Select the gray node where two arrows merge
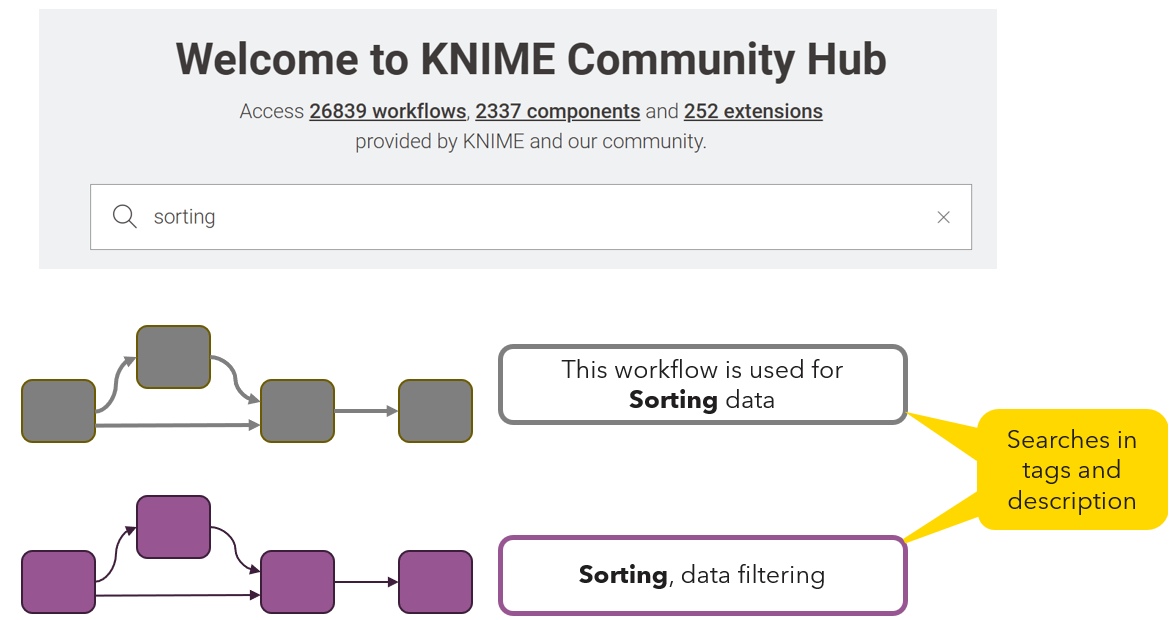This screenshot has height=620, width=1172. 297,411
